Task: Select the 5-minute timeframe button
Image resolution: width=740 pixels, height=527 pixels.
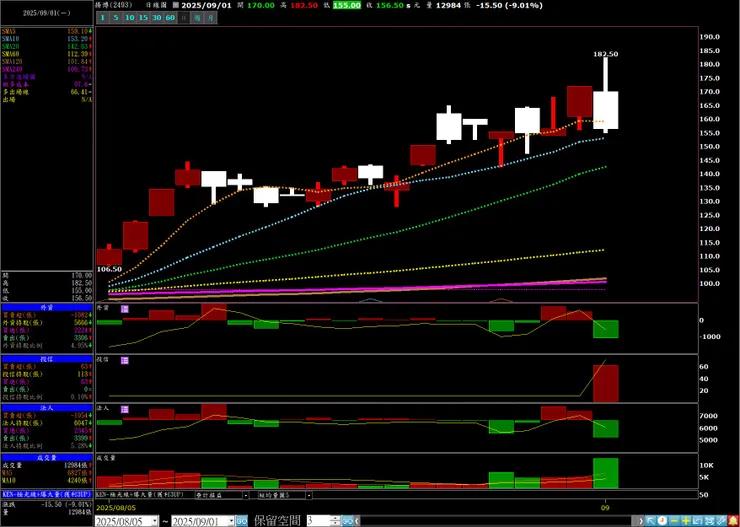Action: tap(115, 18)
